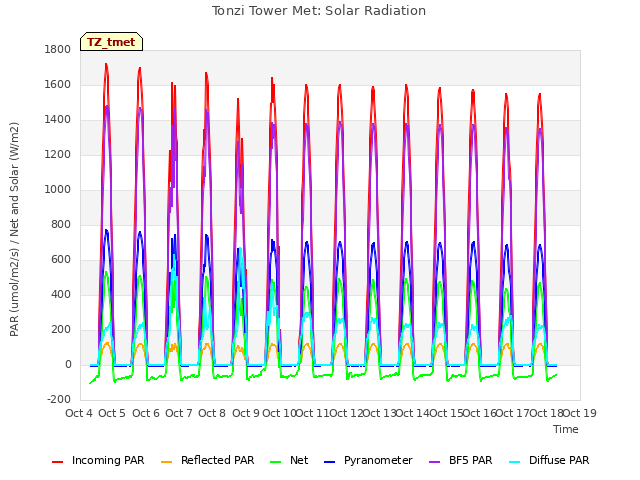
Task: Click the Oct 19 x-axis tick label
Action: tap(580, 413)
